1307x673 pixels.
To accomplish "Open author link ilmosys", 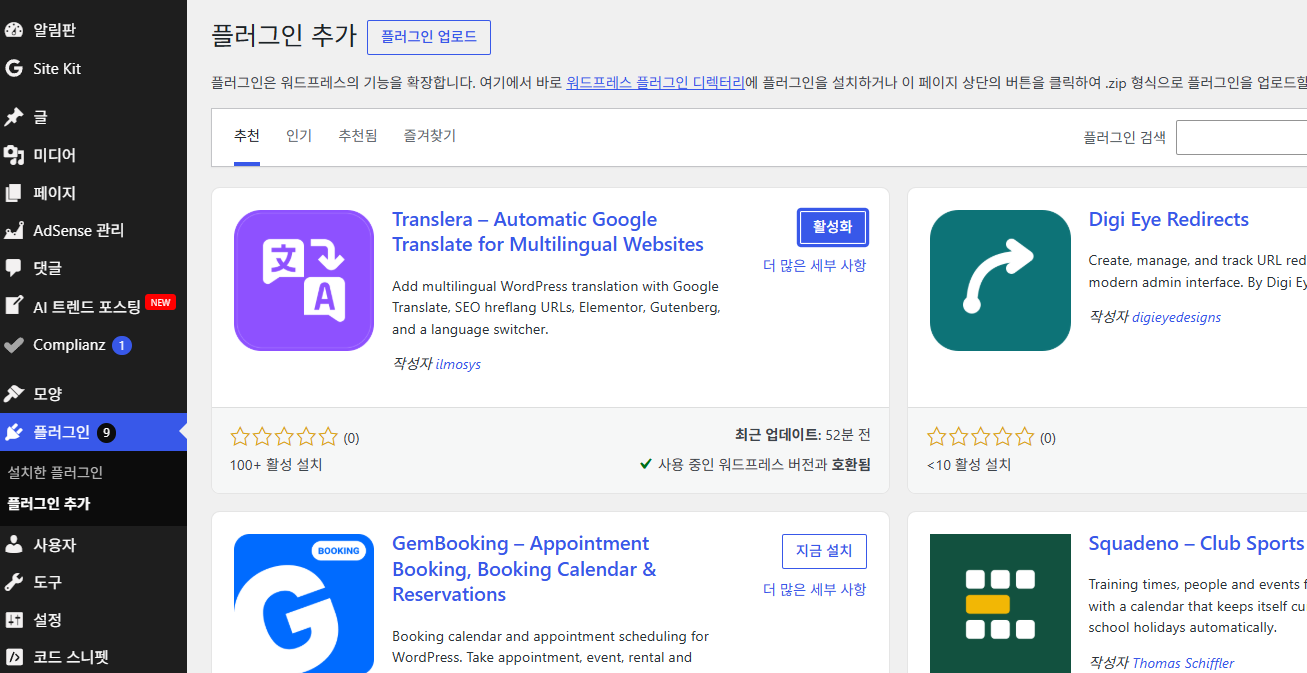I will [458, 365].
